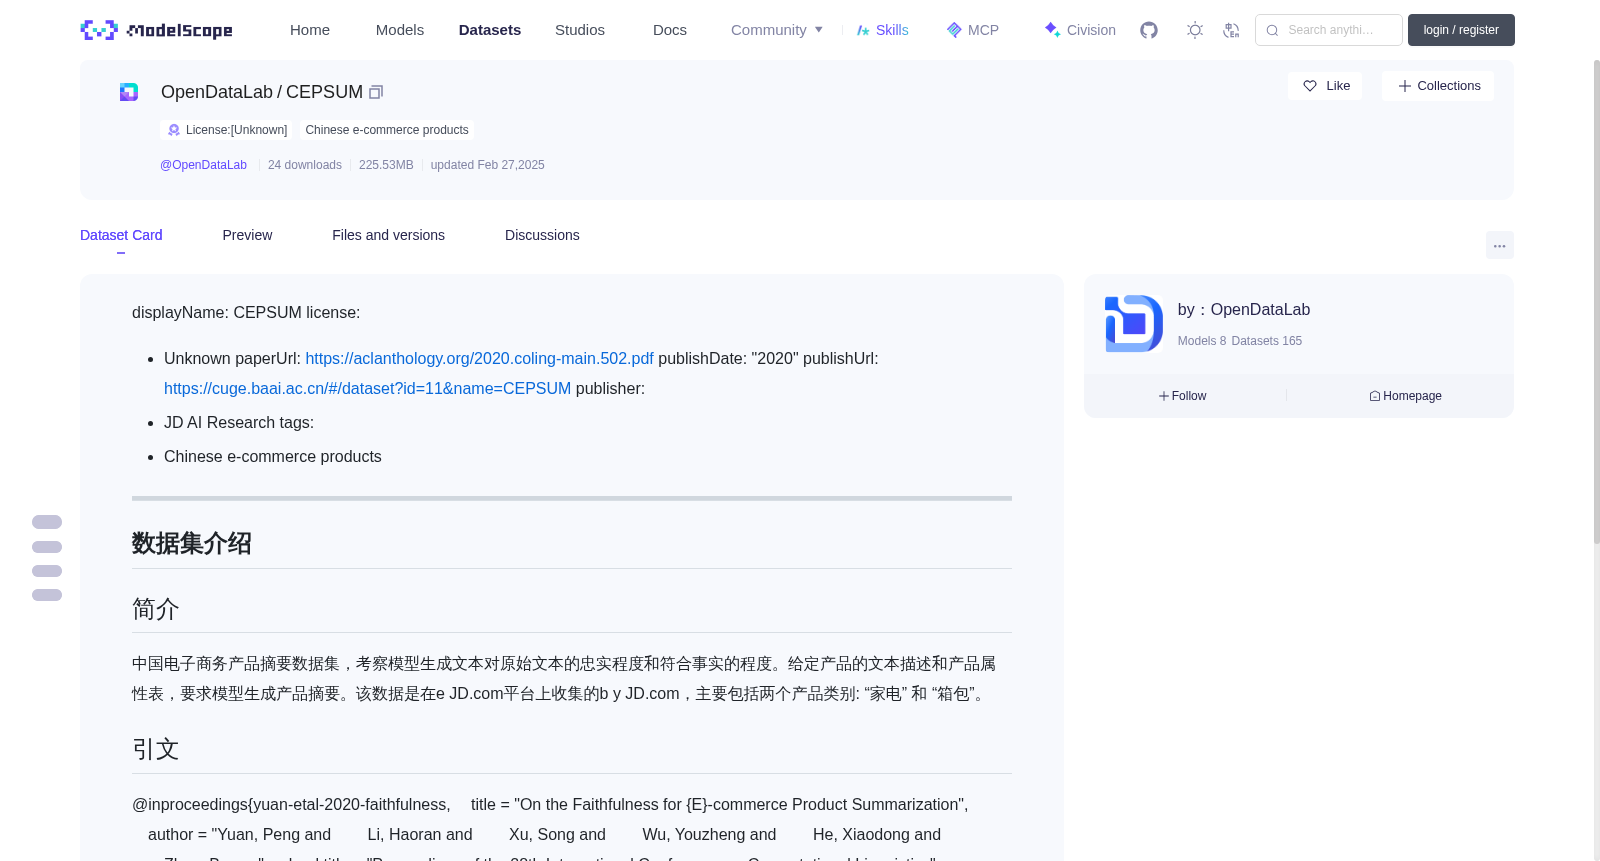Go to Studios in navigation
The width and height of the screenshot is (1600, 861).
tap(580, 30)
